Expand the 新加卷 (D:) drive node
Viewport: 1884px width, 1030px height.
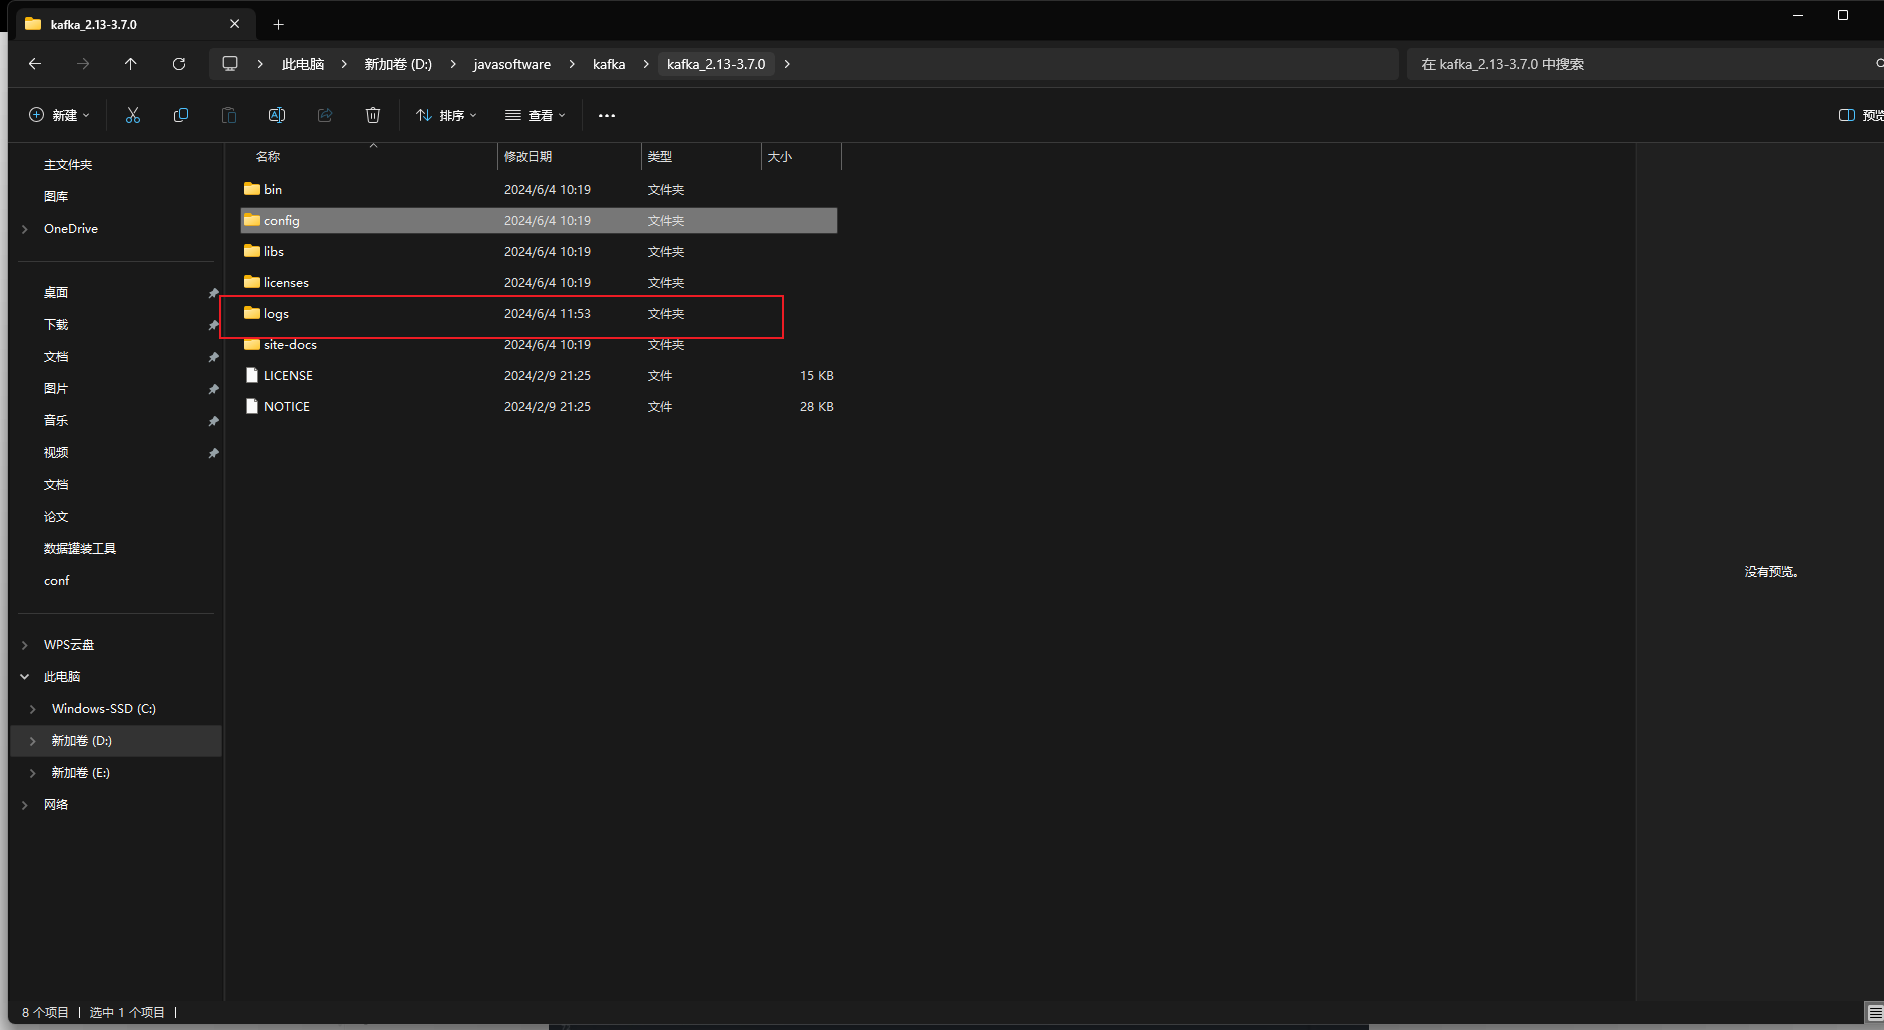coord(33,741)
